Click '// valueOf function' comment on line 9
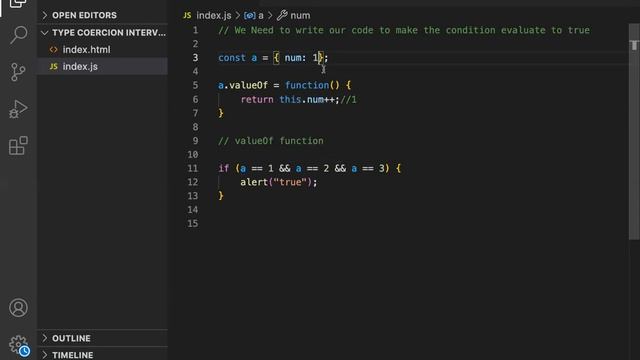Viewport: 640px width, 360px height. [271, 141]
